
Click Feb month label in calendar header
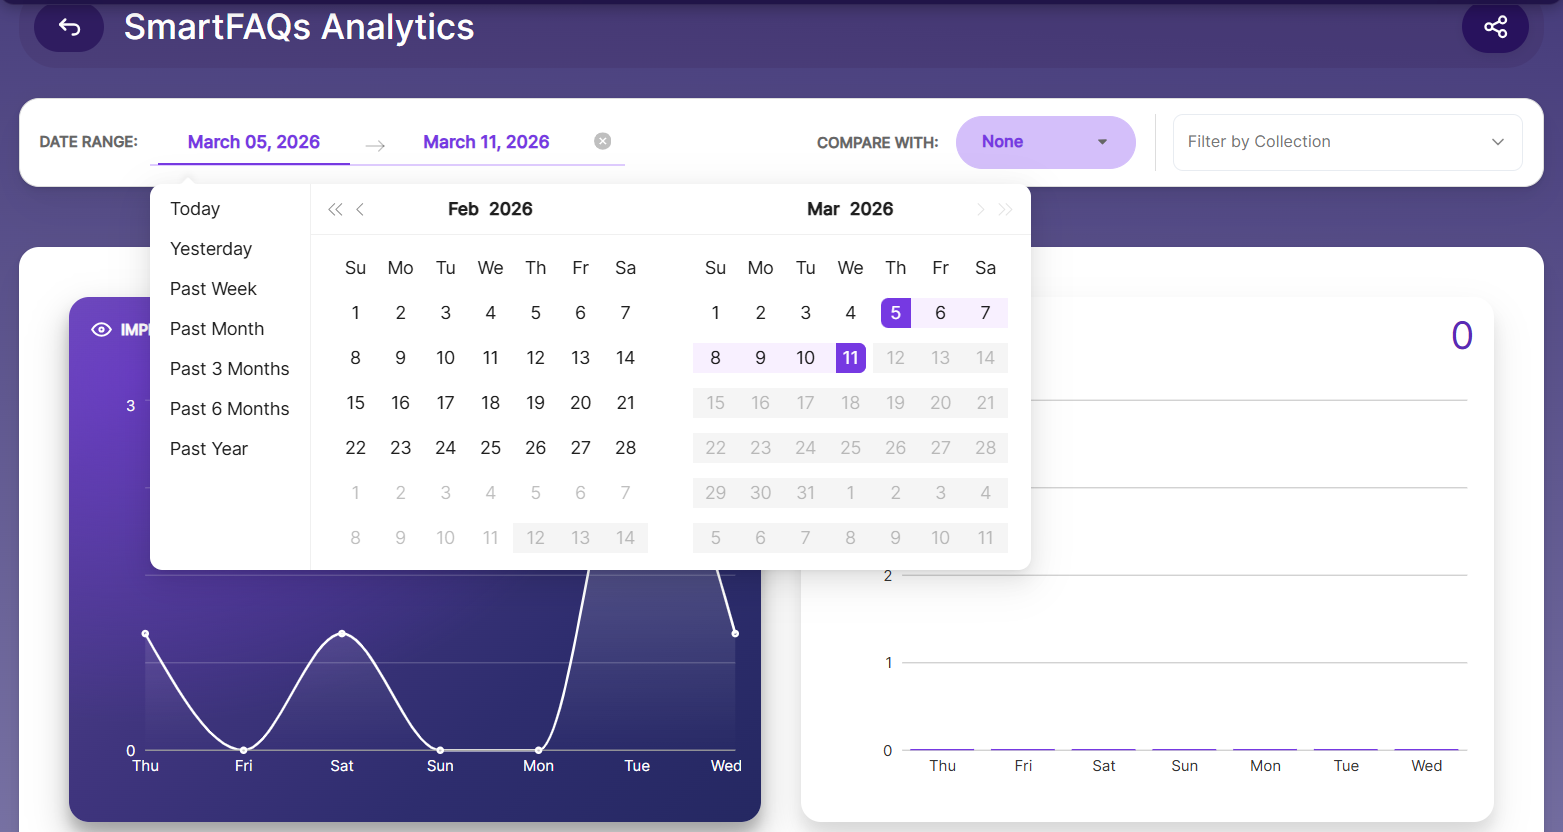click(x=463, y=209)
